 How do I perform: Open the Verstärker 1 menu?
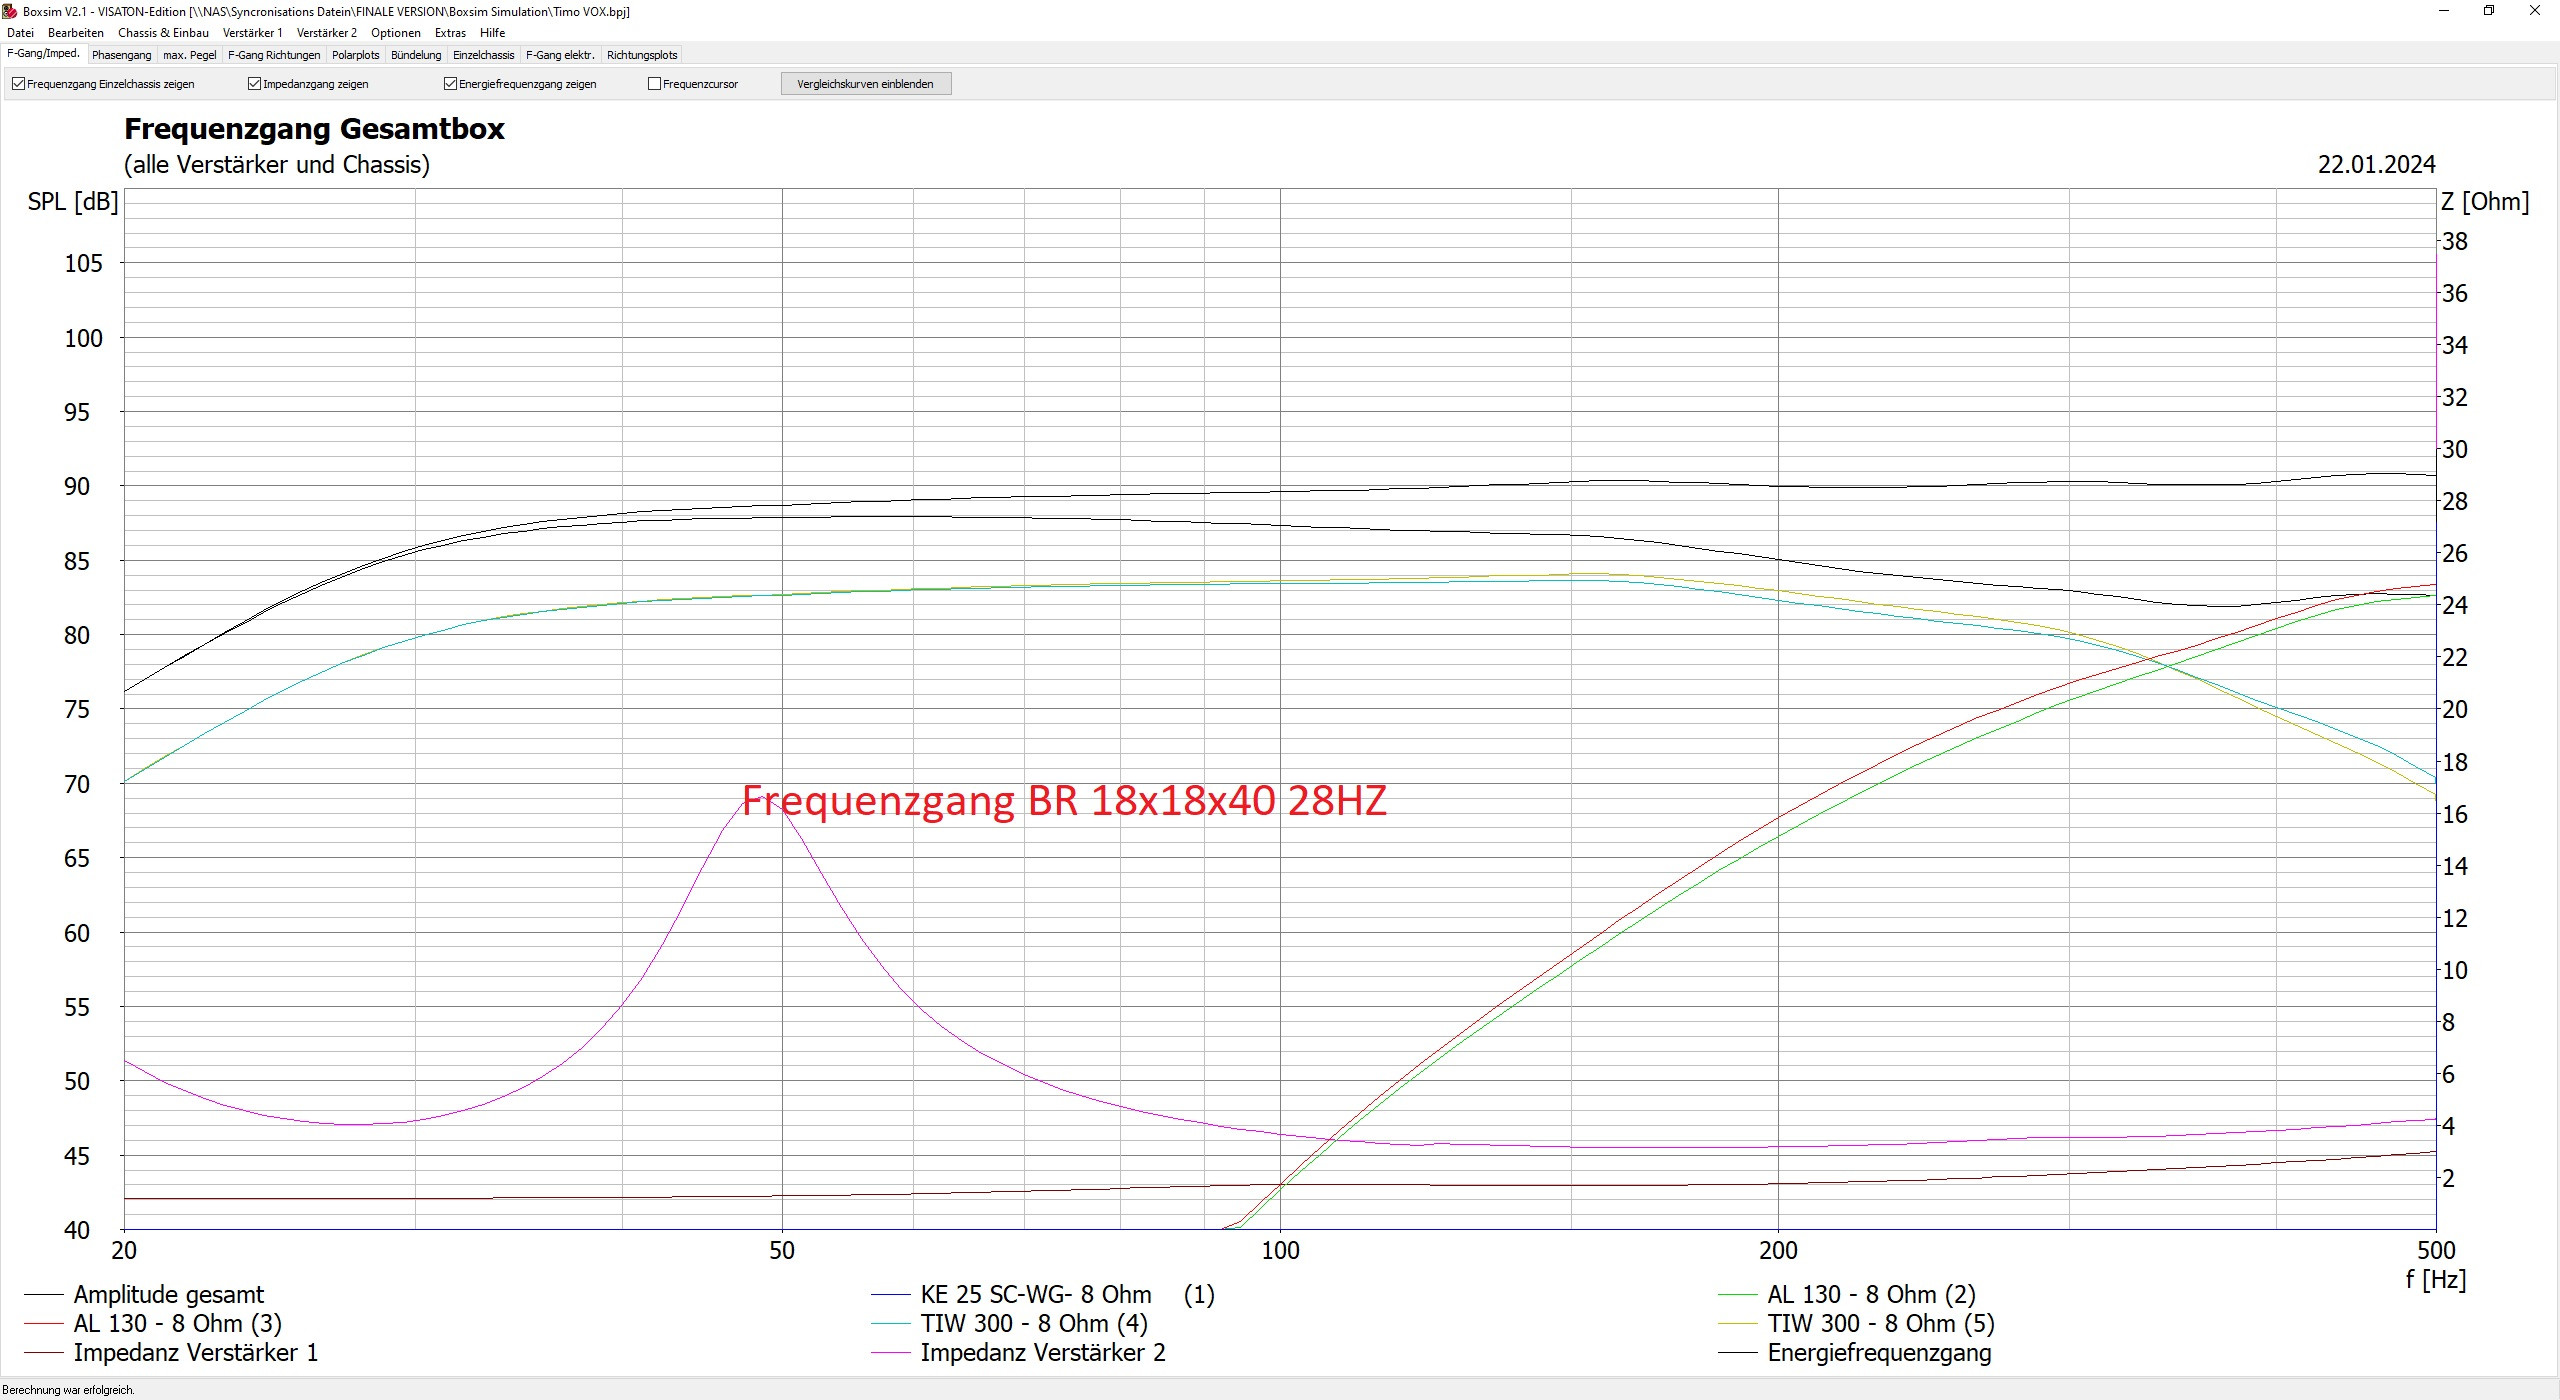click(x=252, y=33)
